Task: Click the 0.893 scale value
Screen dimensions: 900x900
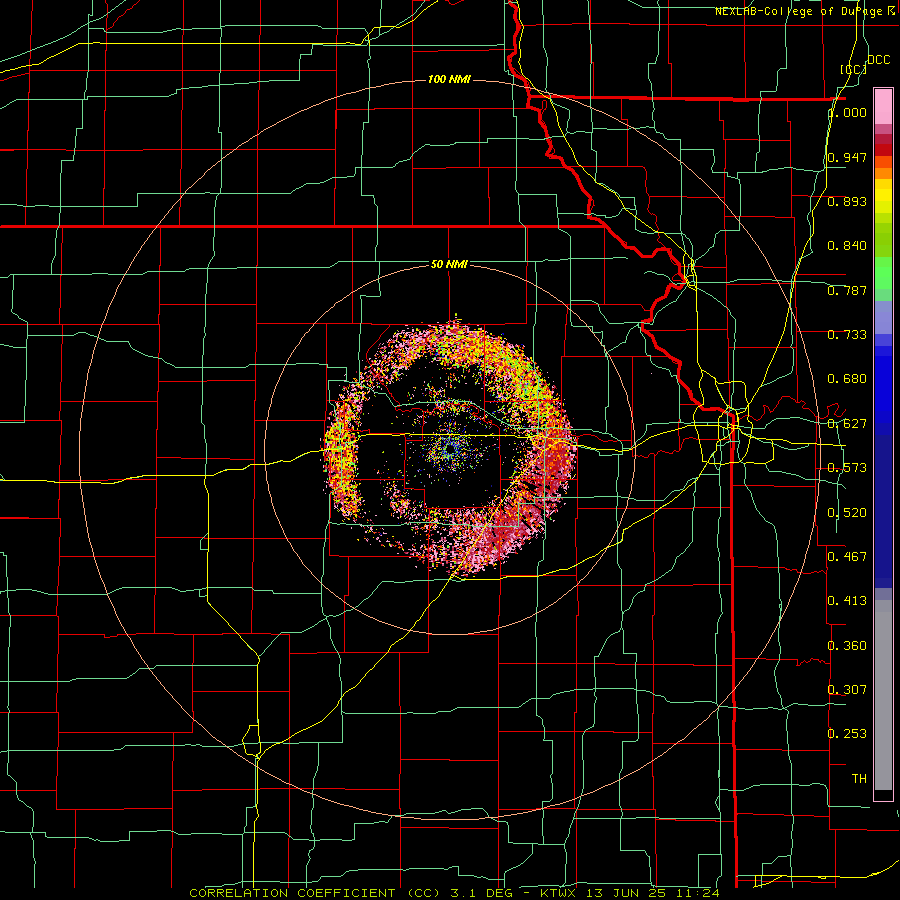Action: click(x=847, y=201)
